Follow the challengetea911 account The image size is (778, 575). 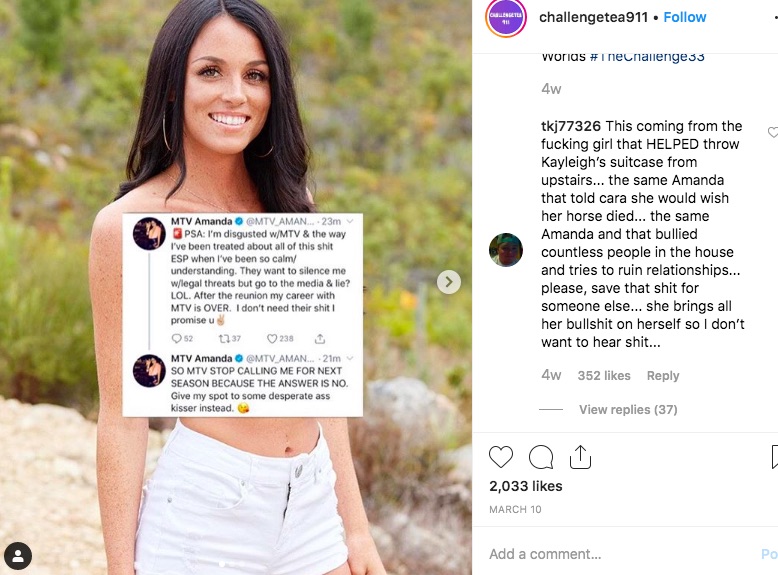coord(685,17)
